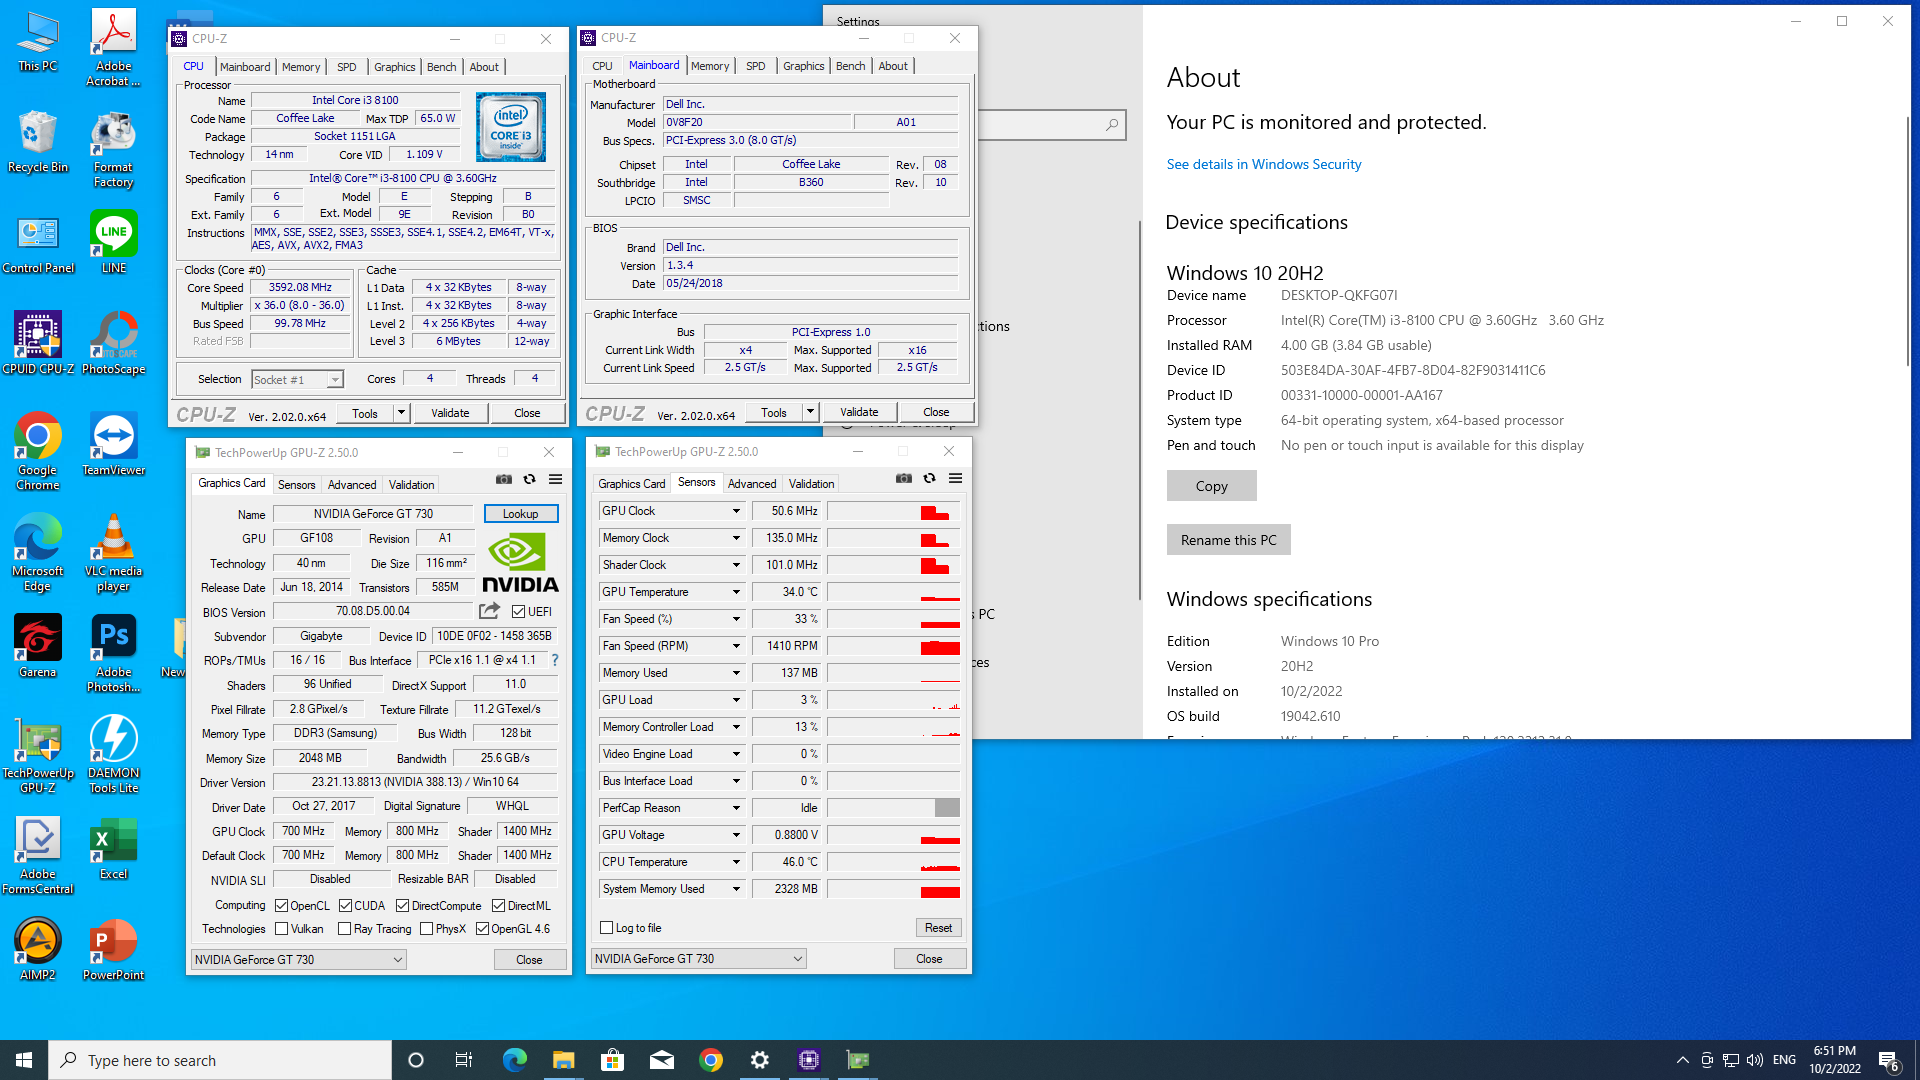This screenshot has height=1080, width=1920.
Task: Open Tools dropdown arrow in CPU-Z CPU window
Action: (401, 413)
